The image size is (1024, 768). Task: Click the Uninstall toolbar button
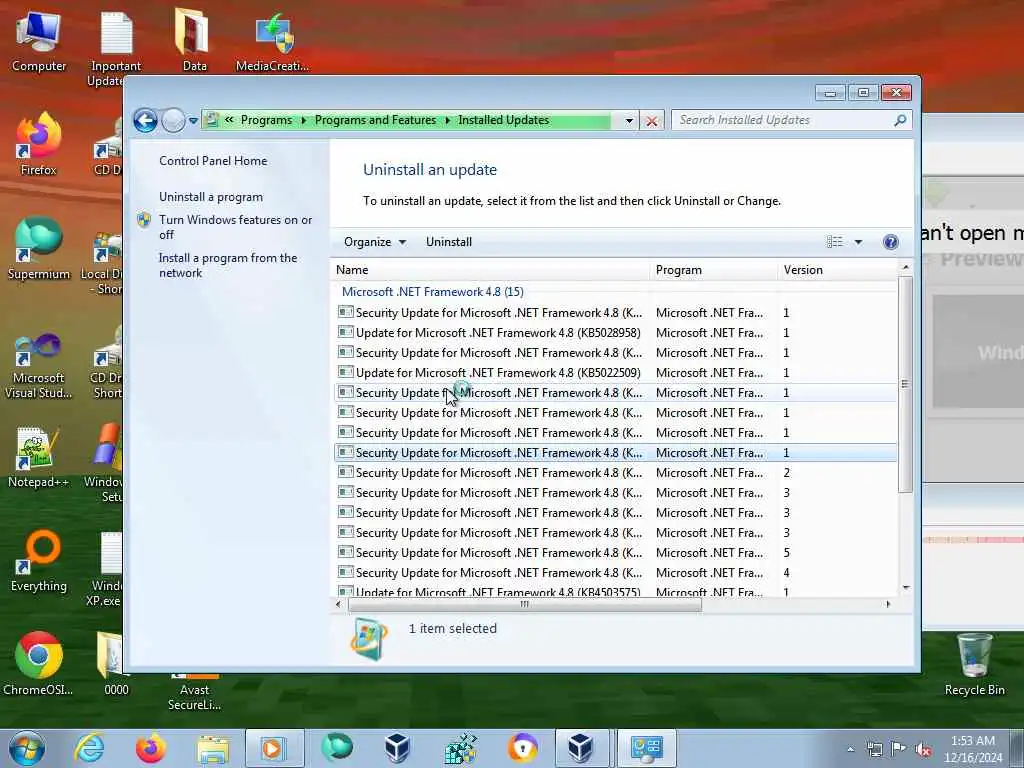449,242
